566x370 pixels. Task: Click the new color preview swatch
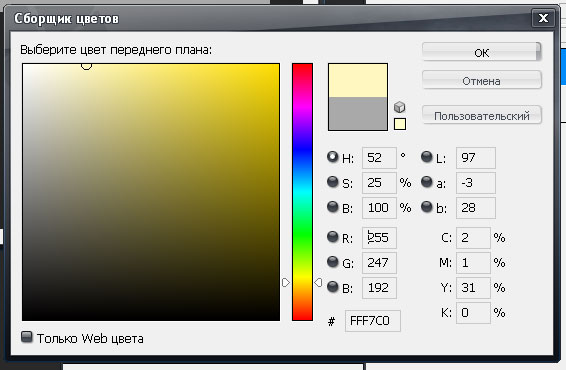358,80
